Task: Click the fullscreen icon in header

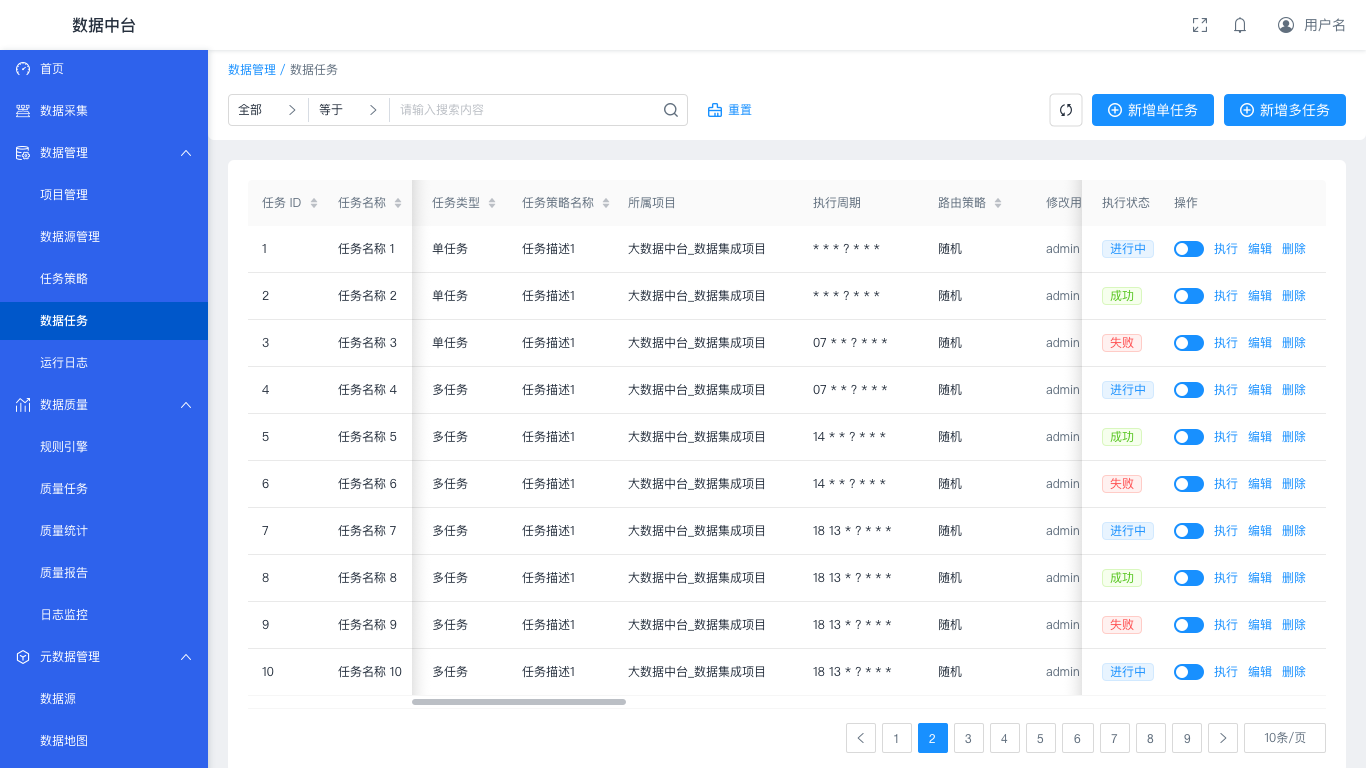Action: pyautogui.click(x=1200, y=25)
